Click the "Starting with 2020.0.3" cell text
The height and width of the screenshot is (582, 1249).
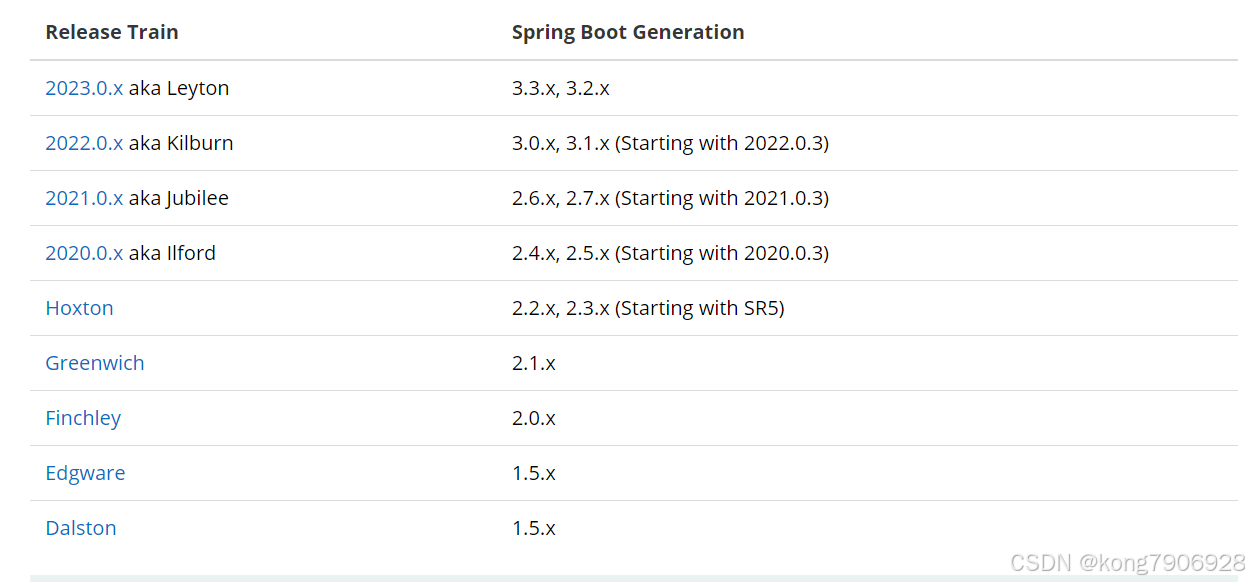pos(722,253)
